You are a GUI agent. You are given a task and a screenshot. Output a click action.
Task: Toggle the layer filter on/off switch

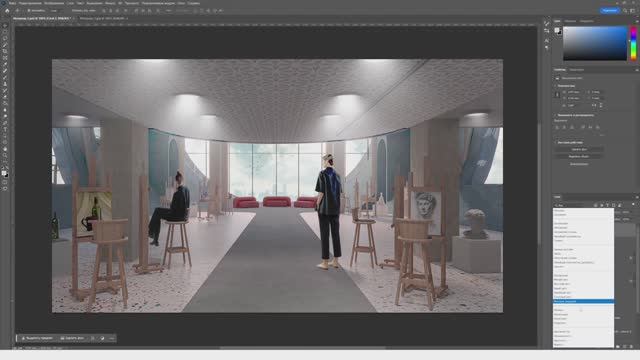click(634, 204)
